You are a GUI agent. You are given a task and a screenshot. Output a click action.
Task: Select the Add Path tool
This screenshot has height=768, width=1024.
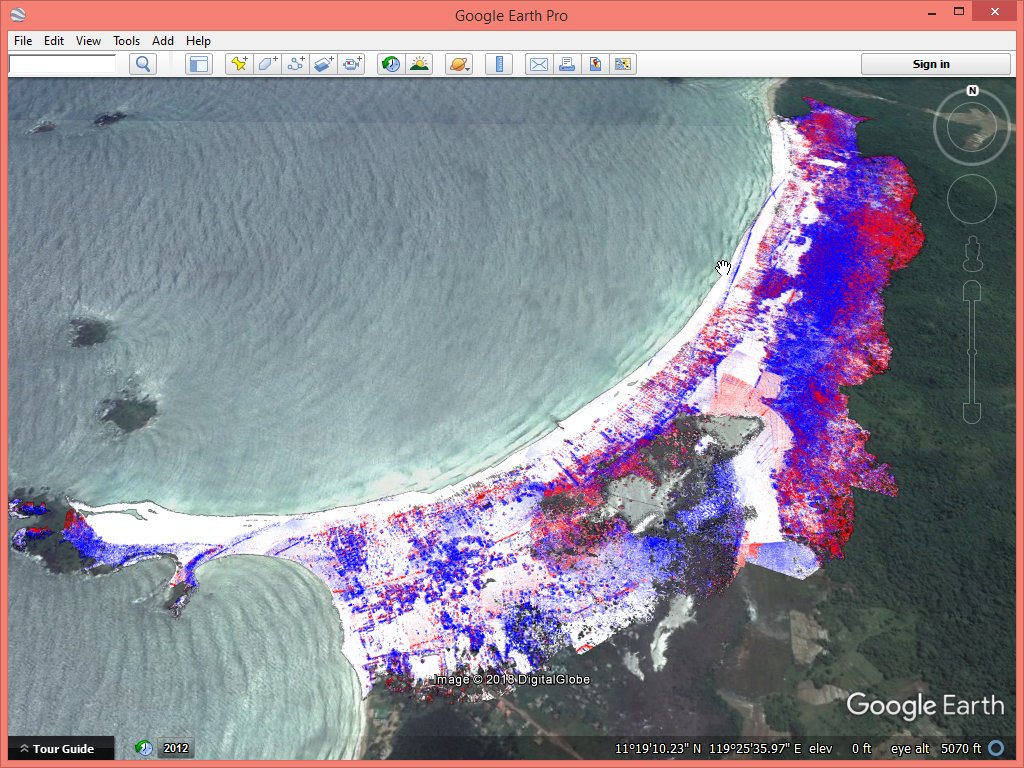point(295,64)
